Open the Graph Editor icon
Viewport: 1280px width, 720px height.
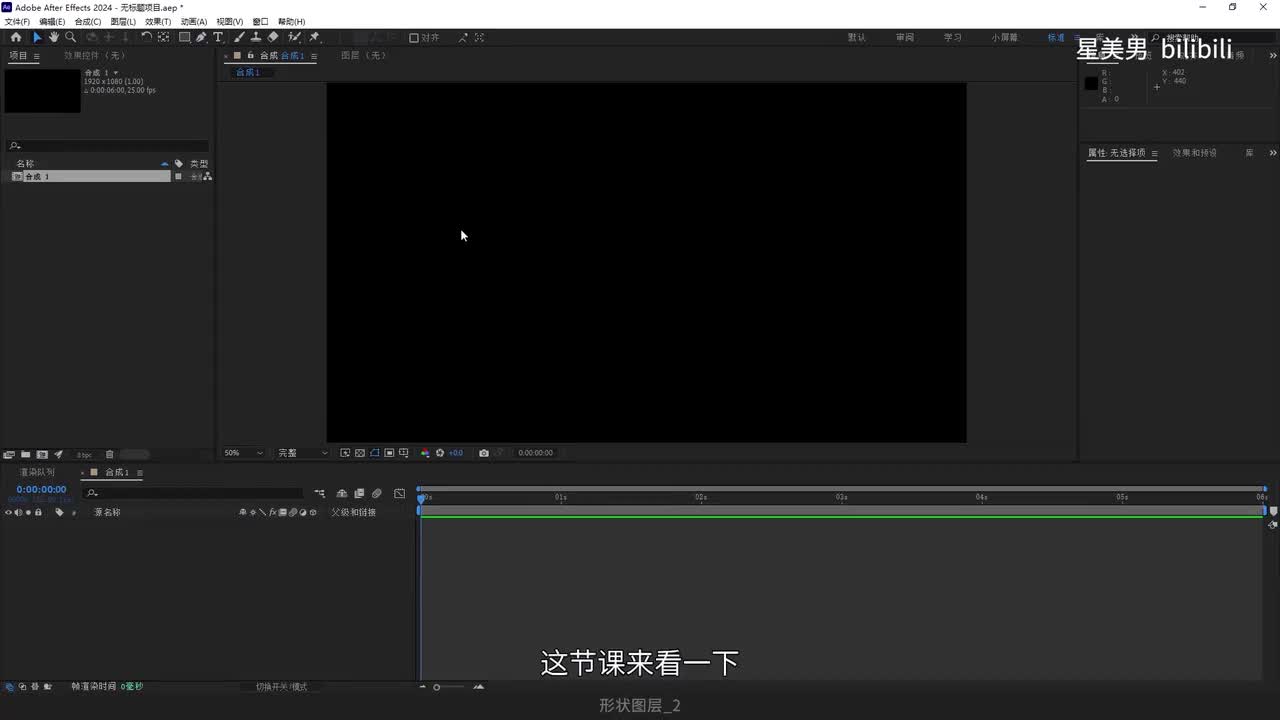(x=400, y=493)
